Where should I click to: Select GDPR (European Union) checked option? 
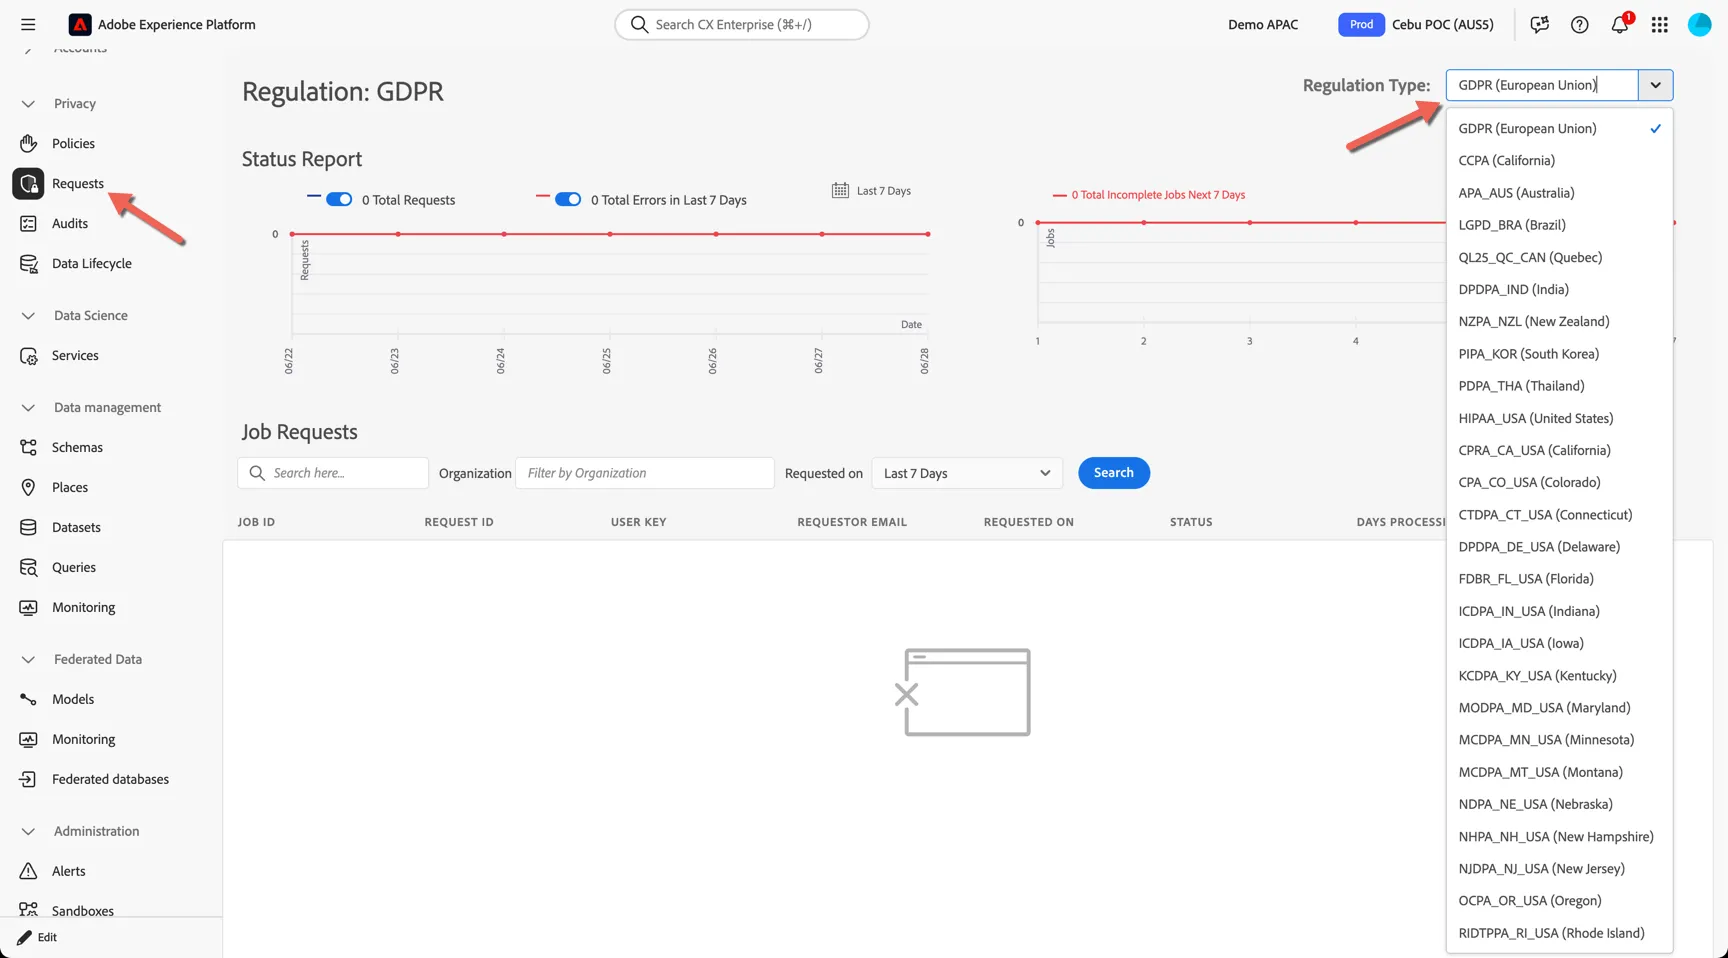point(1559,128)
